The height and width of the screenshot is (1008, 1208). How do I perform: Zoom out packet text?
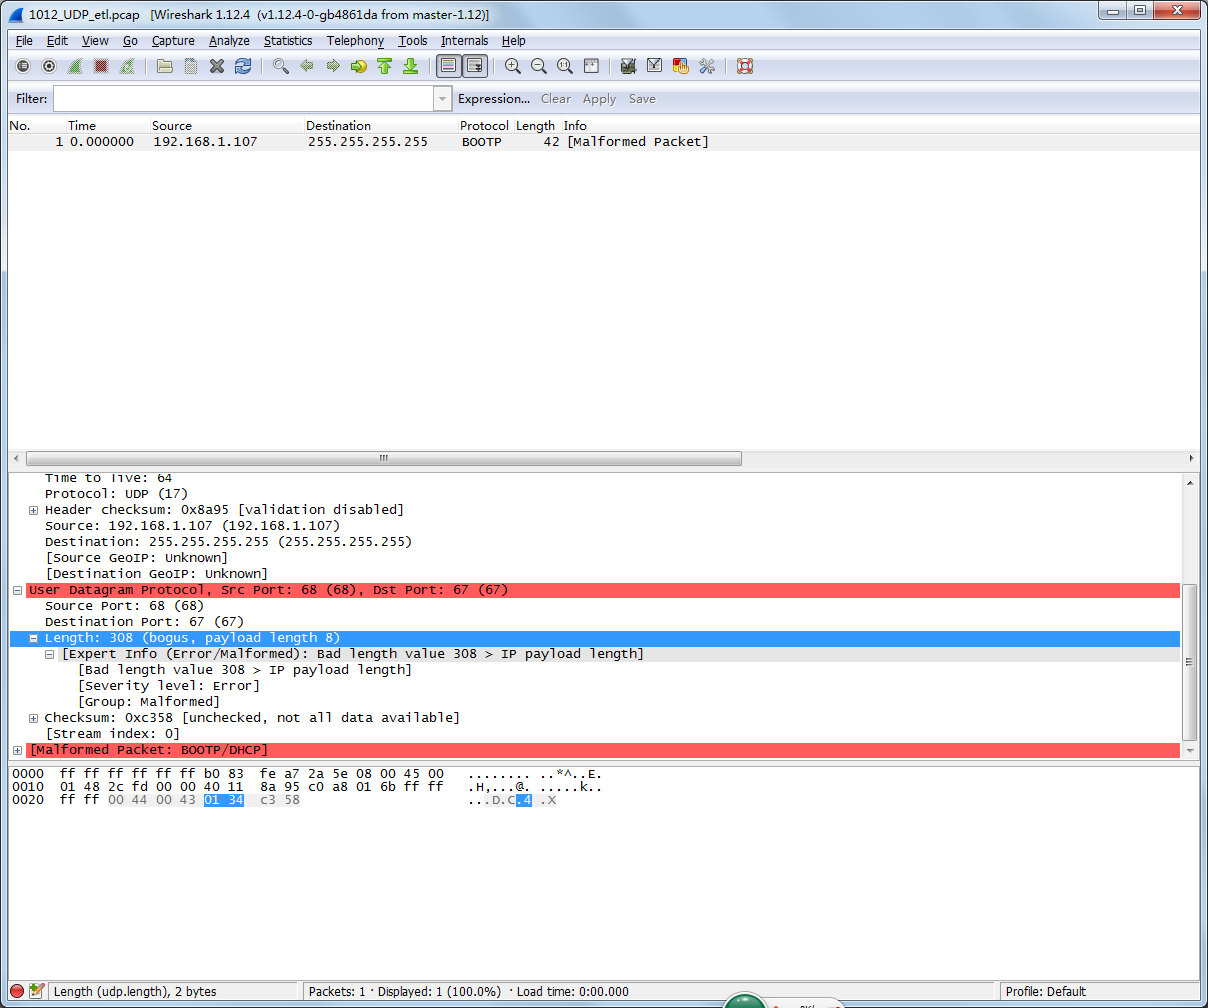[x=539, y=66]
